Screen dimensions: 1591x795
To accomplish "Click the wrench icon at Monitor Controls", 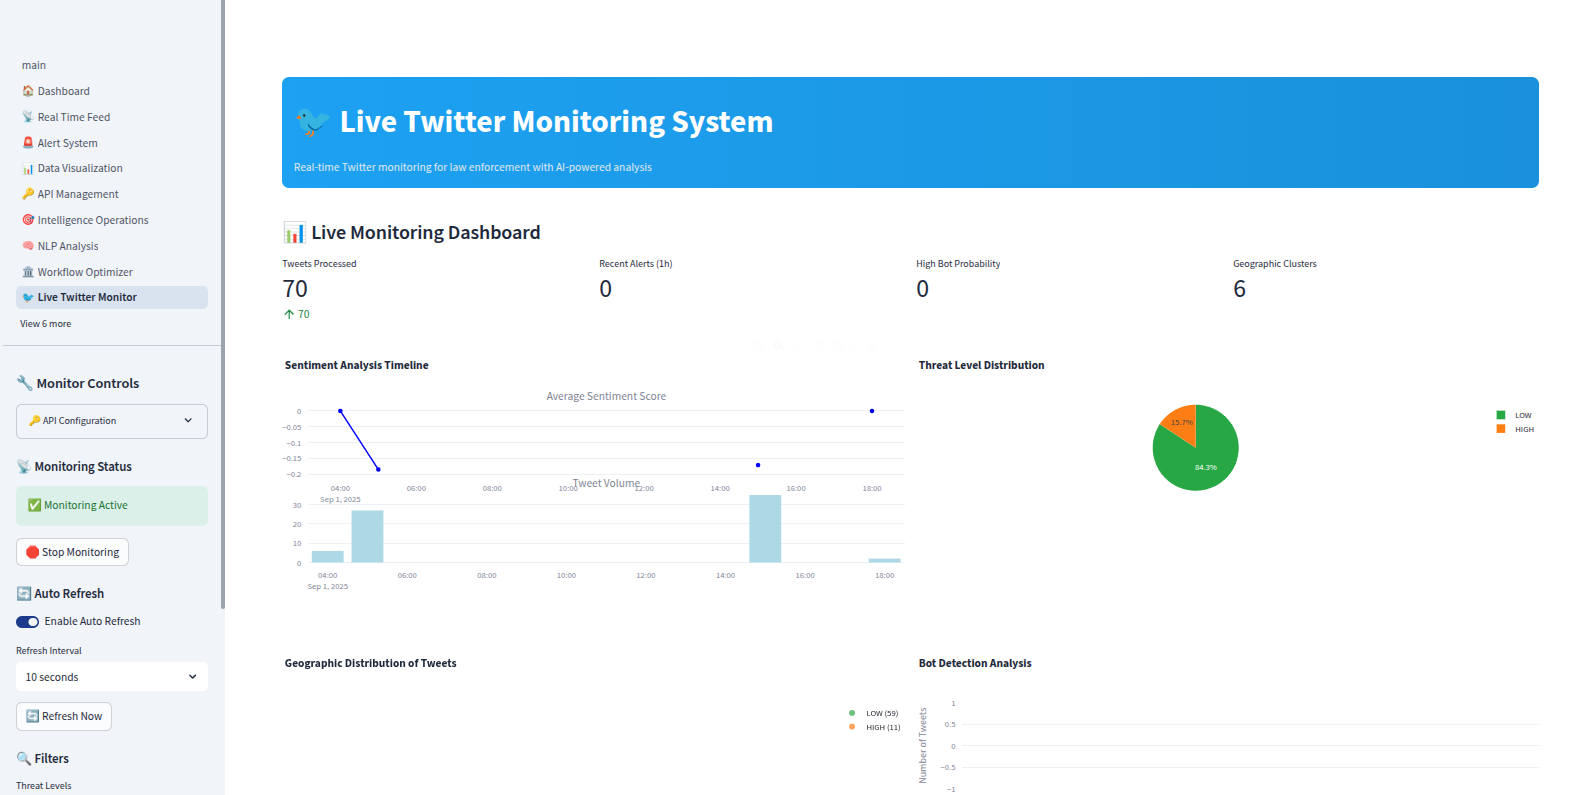I will [x=24, y=383].
